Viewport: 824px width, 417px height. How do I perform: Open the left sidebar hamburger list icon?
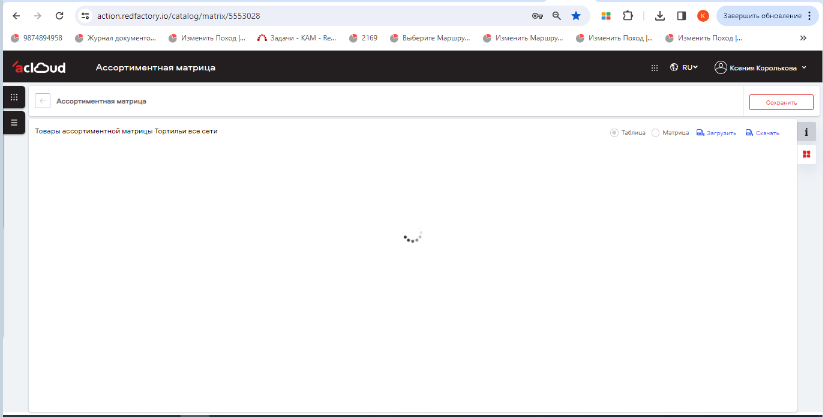coord(14,123)
